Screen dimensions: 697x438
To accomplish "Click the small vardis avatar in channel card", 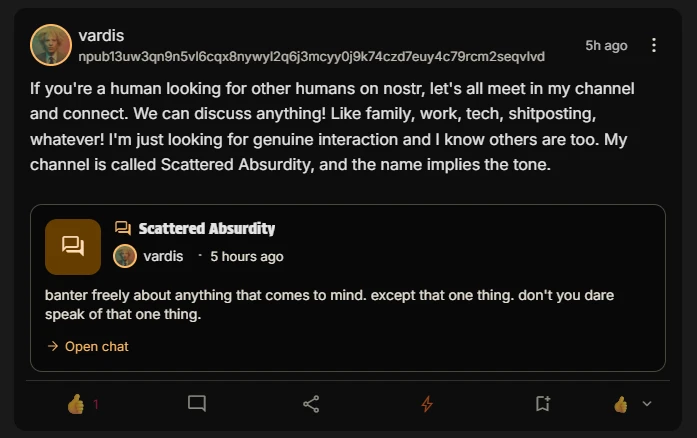I will [125, 256].
